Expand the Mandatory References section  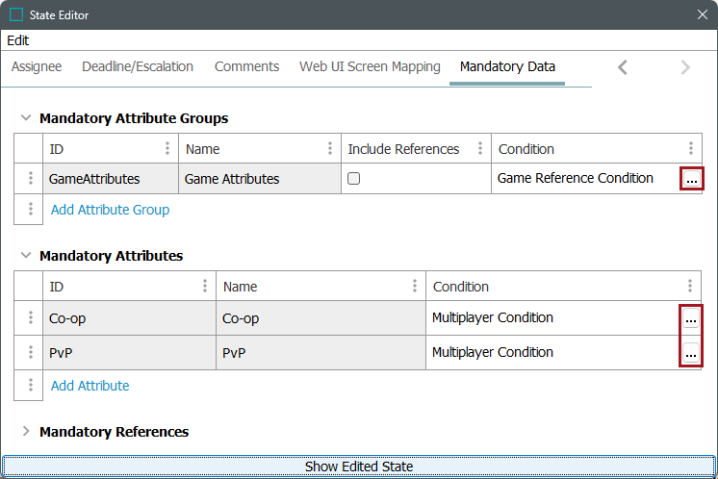click(26, 431)
